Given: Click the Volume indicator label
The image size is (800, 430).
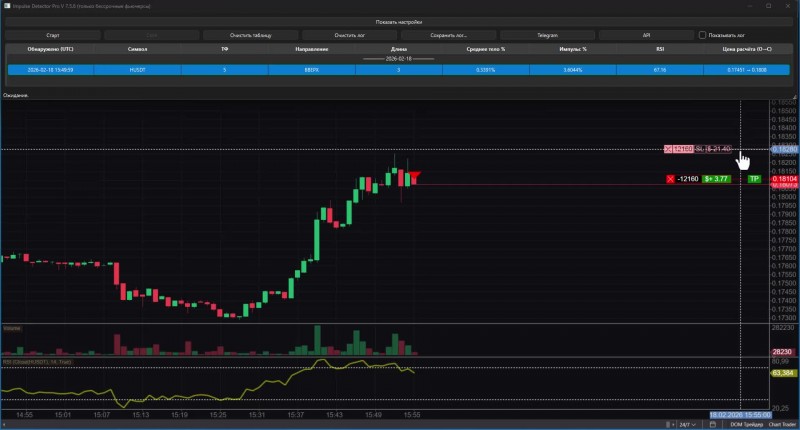Looking at the screenshot, I should [x=12, y=328].
